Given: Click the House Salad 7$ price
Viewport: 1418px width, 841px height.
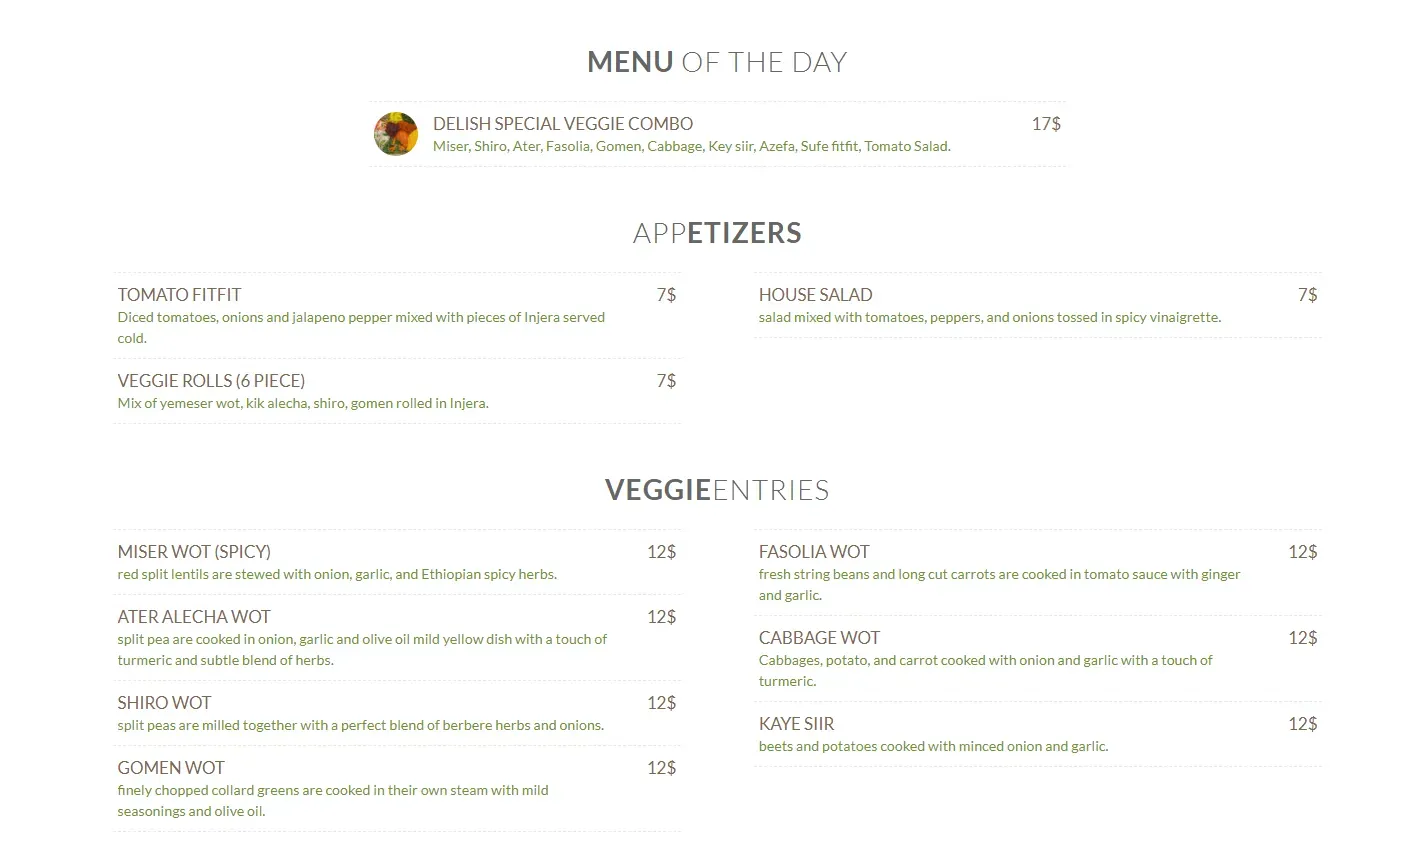Looking at the screenshot, I should [x=1307, y=295].
